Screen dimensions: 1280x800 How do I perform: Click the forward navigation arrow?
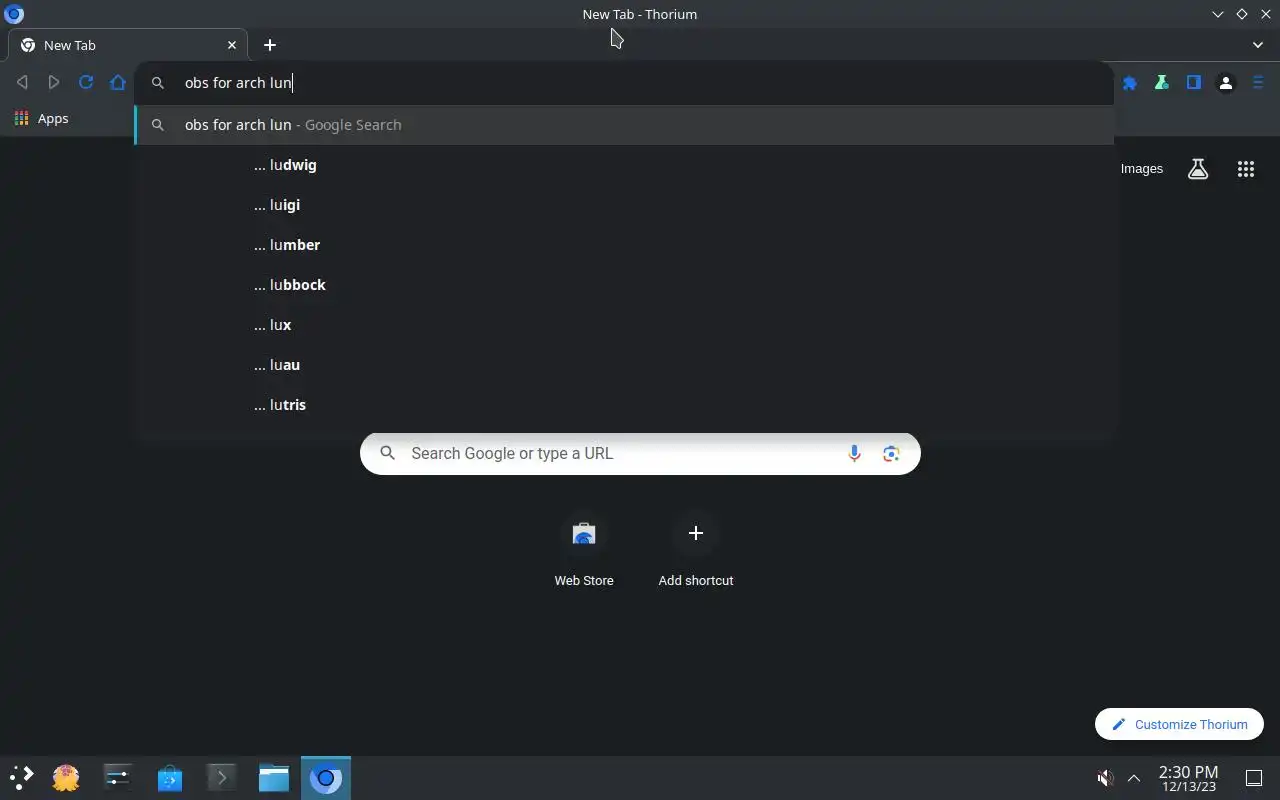(54, 83)
